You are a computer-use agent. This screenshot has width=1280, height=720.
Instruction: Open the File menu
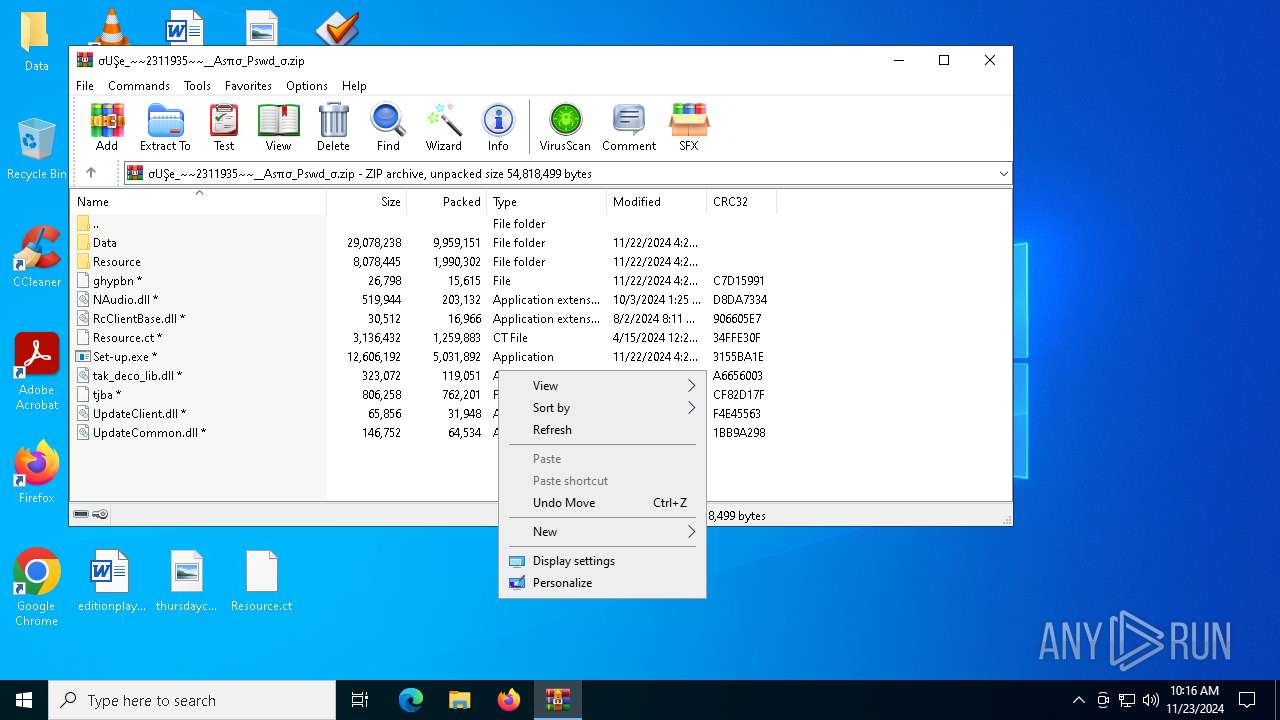tap(85, 86)
